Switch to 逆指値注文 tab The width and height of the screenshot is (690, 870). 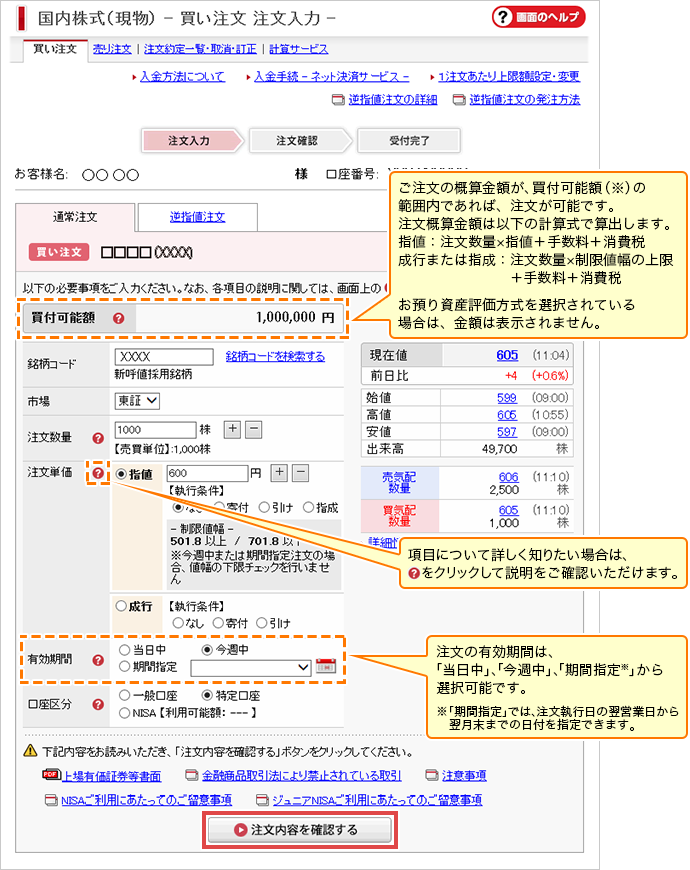(197, 217)
